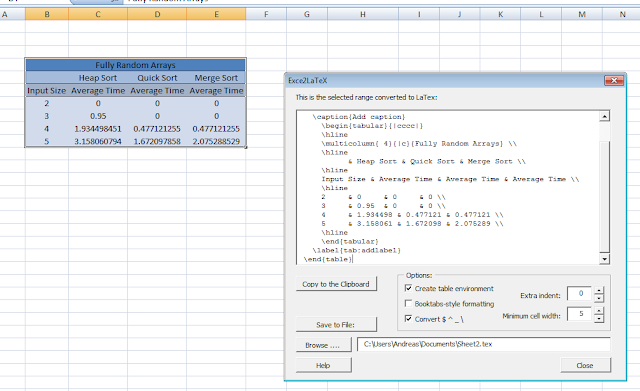
Task: Toggle Create table environment checkbox
Action: pyautogui.click(x=408, y=288)
